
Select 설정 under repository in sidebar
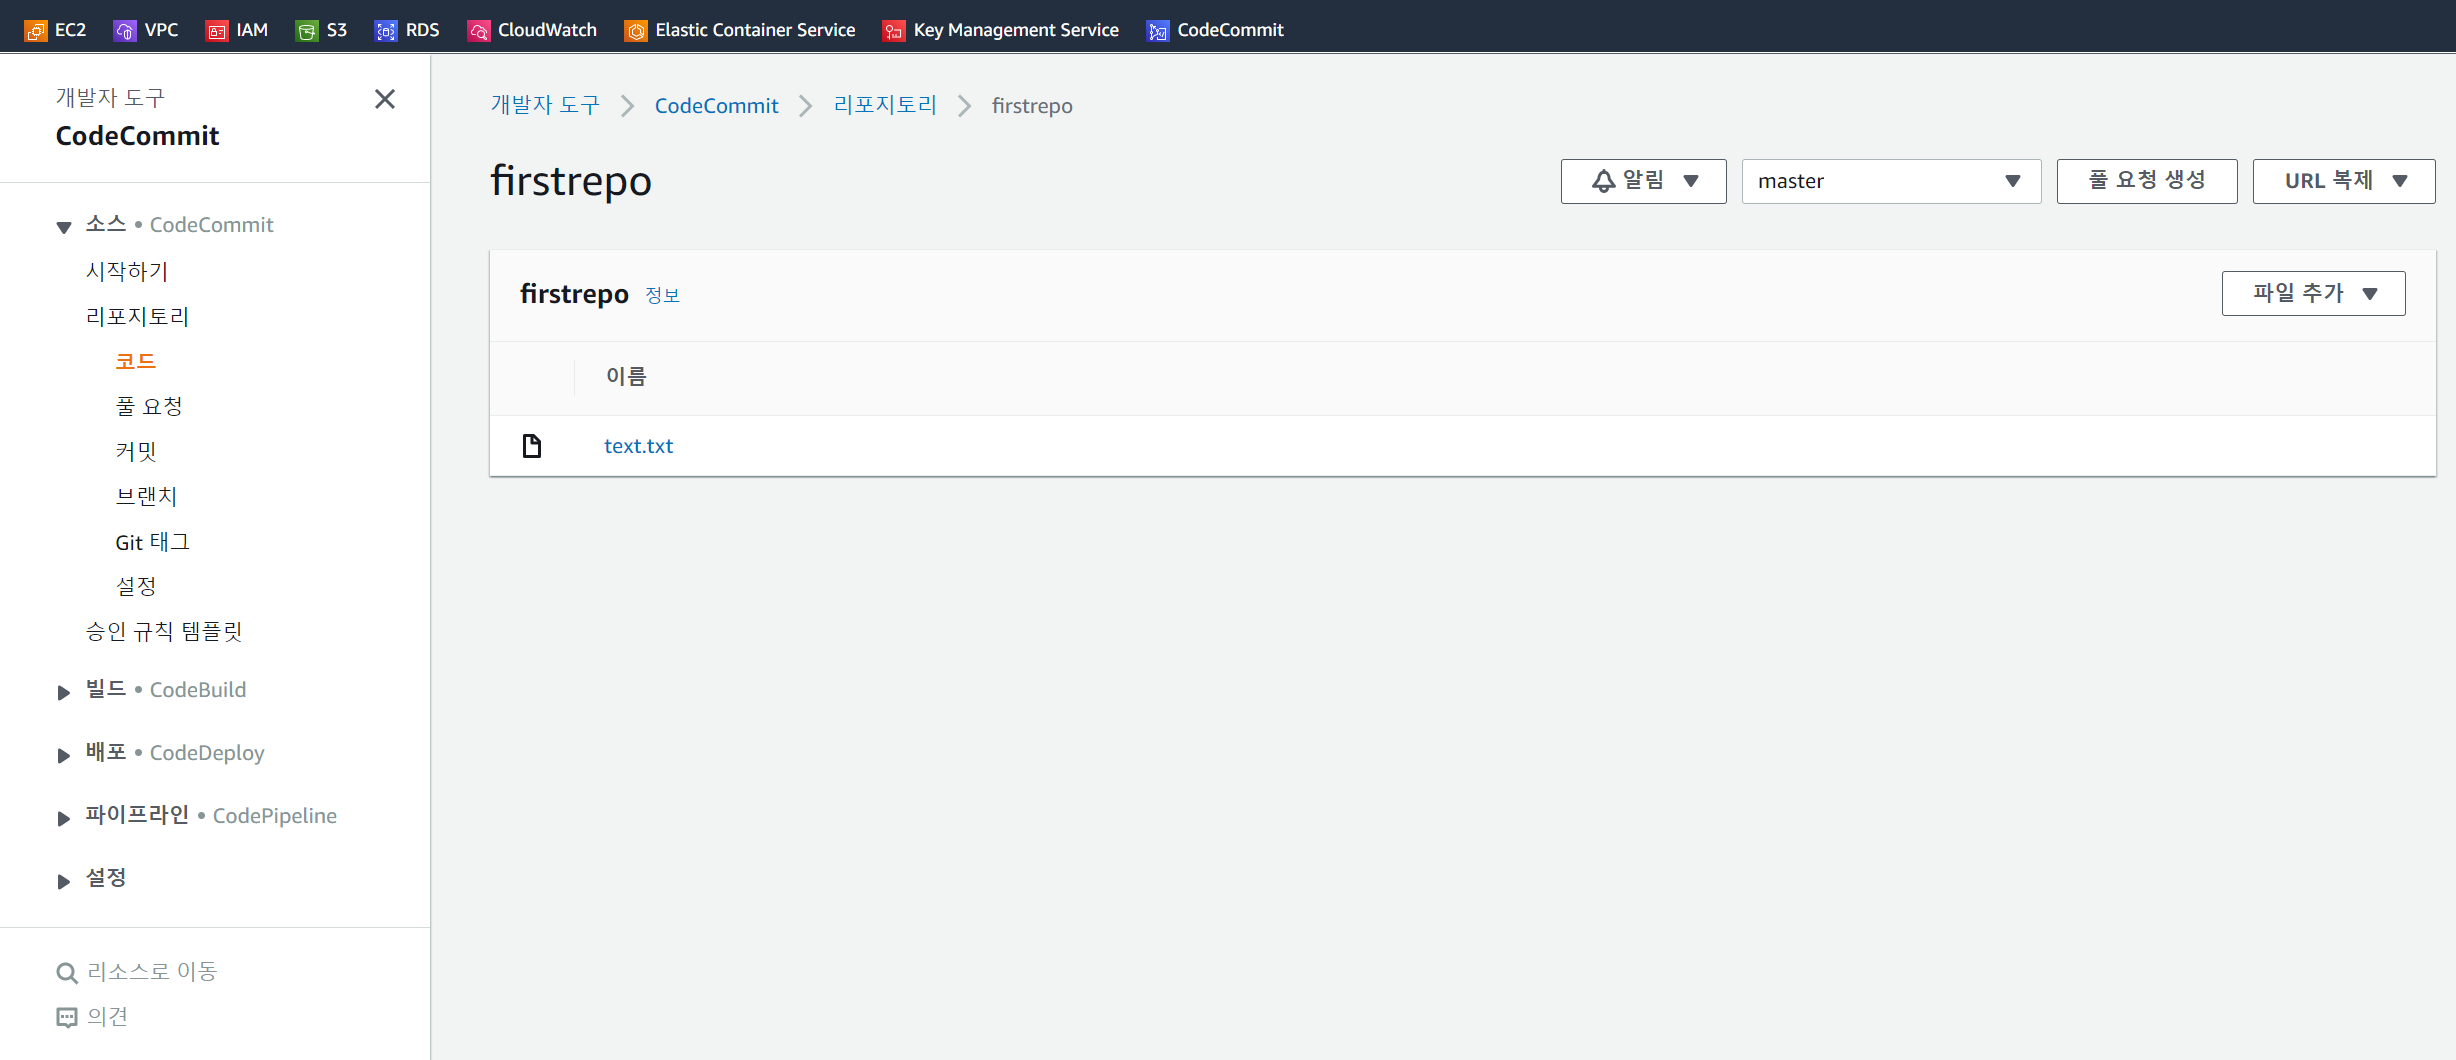pyautogui.click(x=136, y=586)
